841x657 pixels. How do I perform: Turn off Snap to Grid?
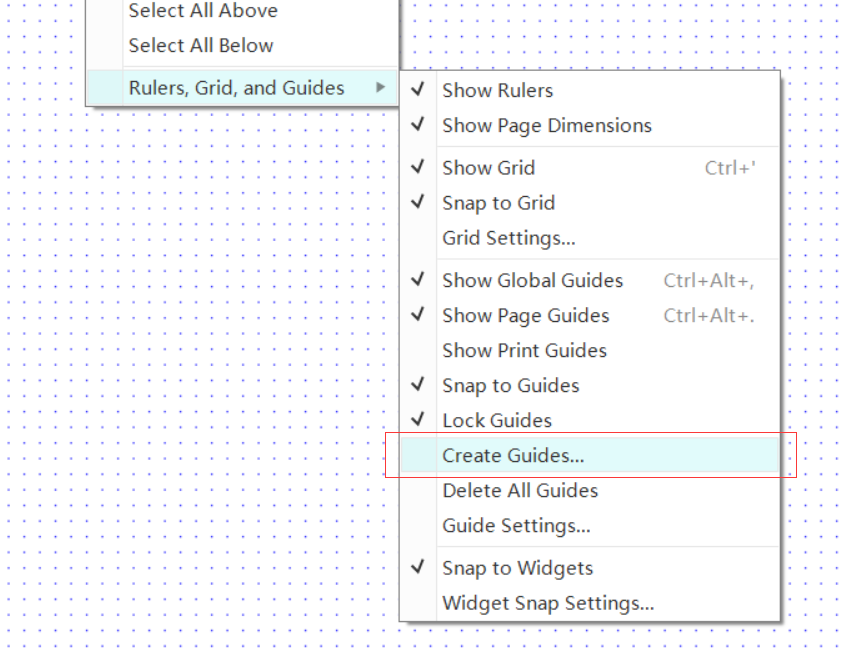pyautogui.click(x=498, y=203)
